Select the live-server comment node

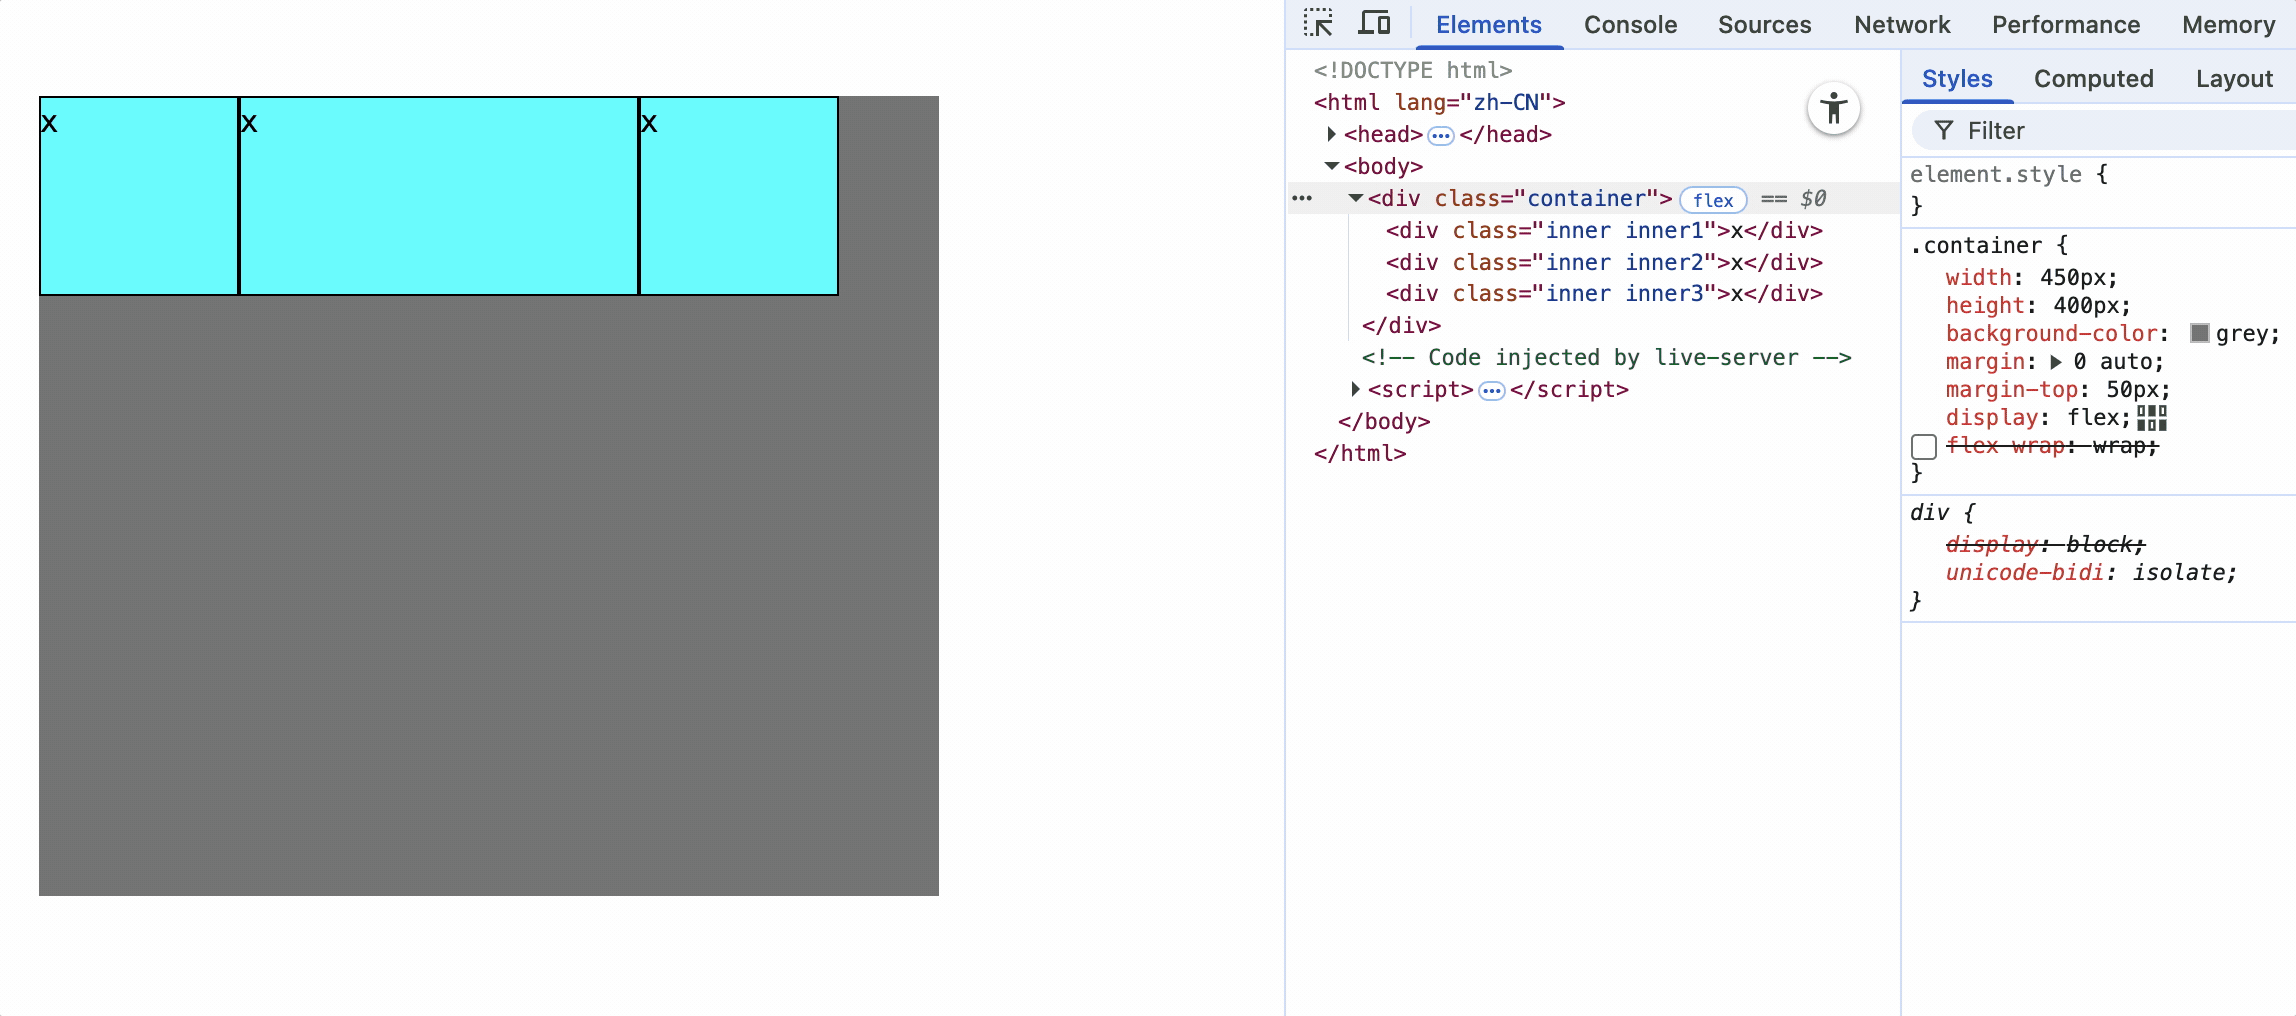click(1606, 358)
